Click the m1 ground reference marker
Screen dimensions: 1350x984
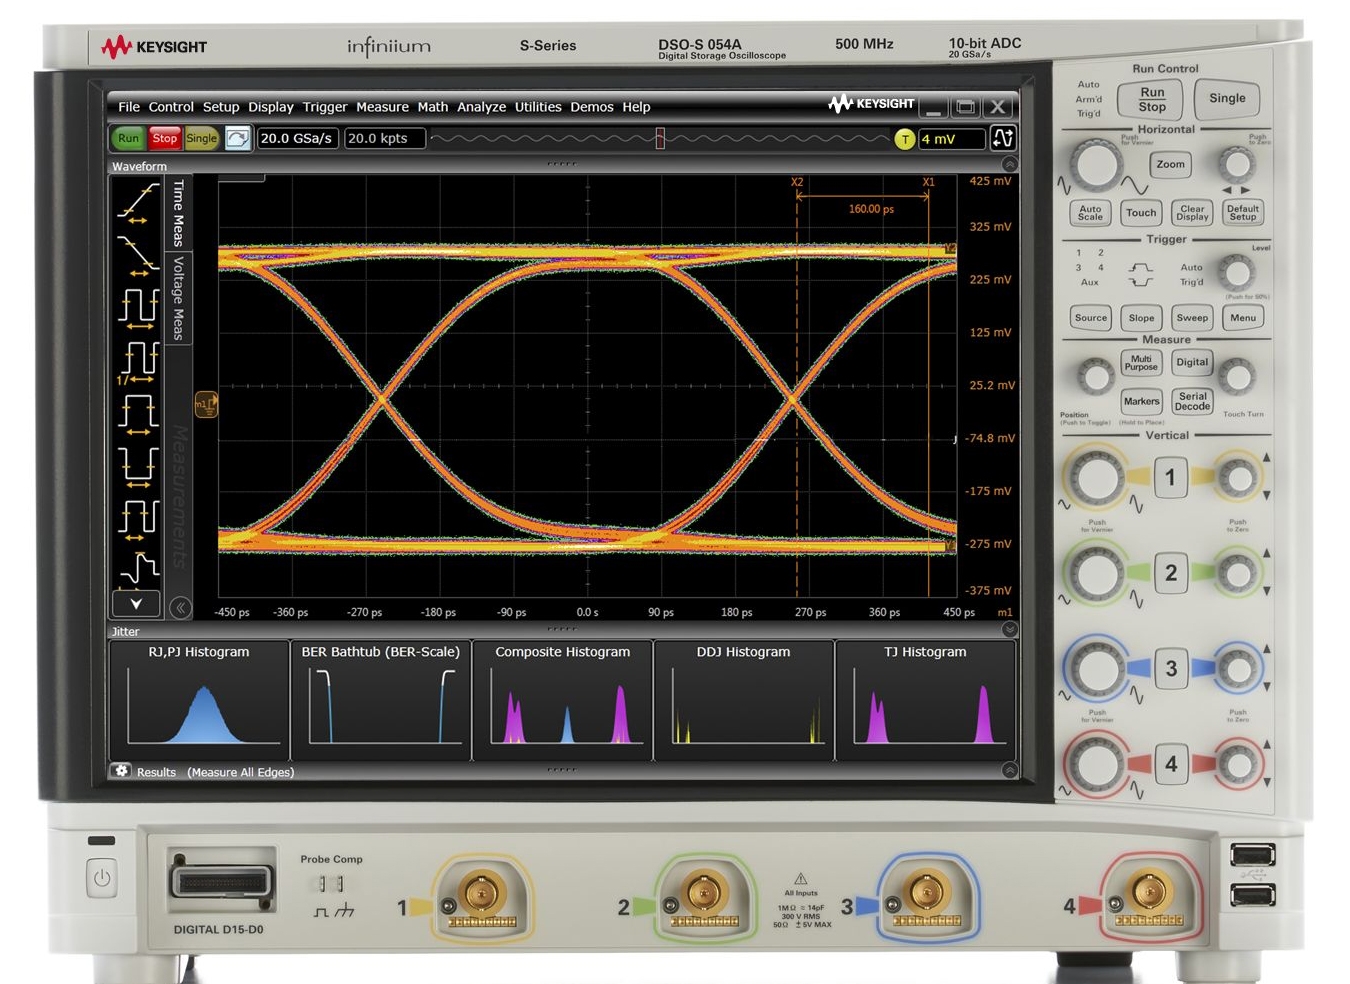[205, 404]
